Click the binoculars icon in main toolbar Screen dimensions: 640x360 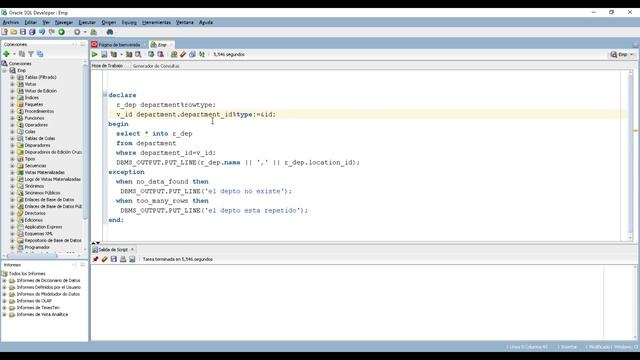tap(110, 32)
